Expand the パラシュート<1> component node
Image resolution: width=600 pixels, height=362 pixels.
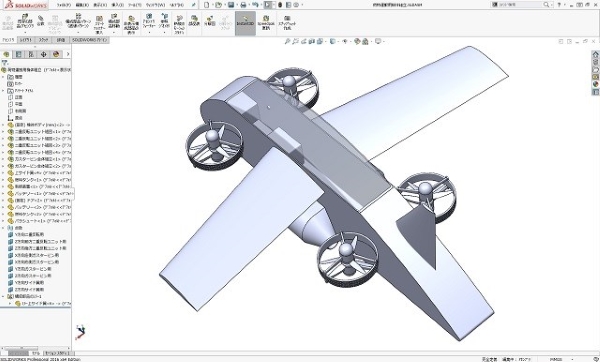click(x=3, y=221)
